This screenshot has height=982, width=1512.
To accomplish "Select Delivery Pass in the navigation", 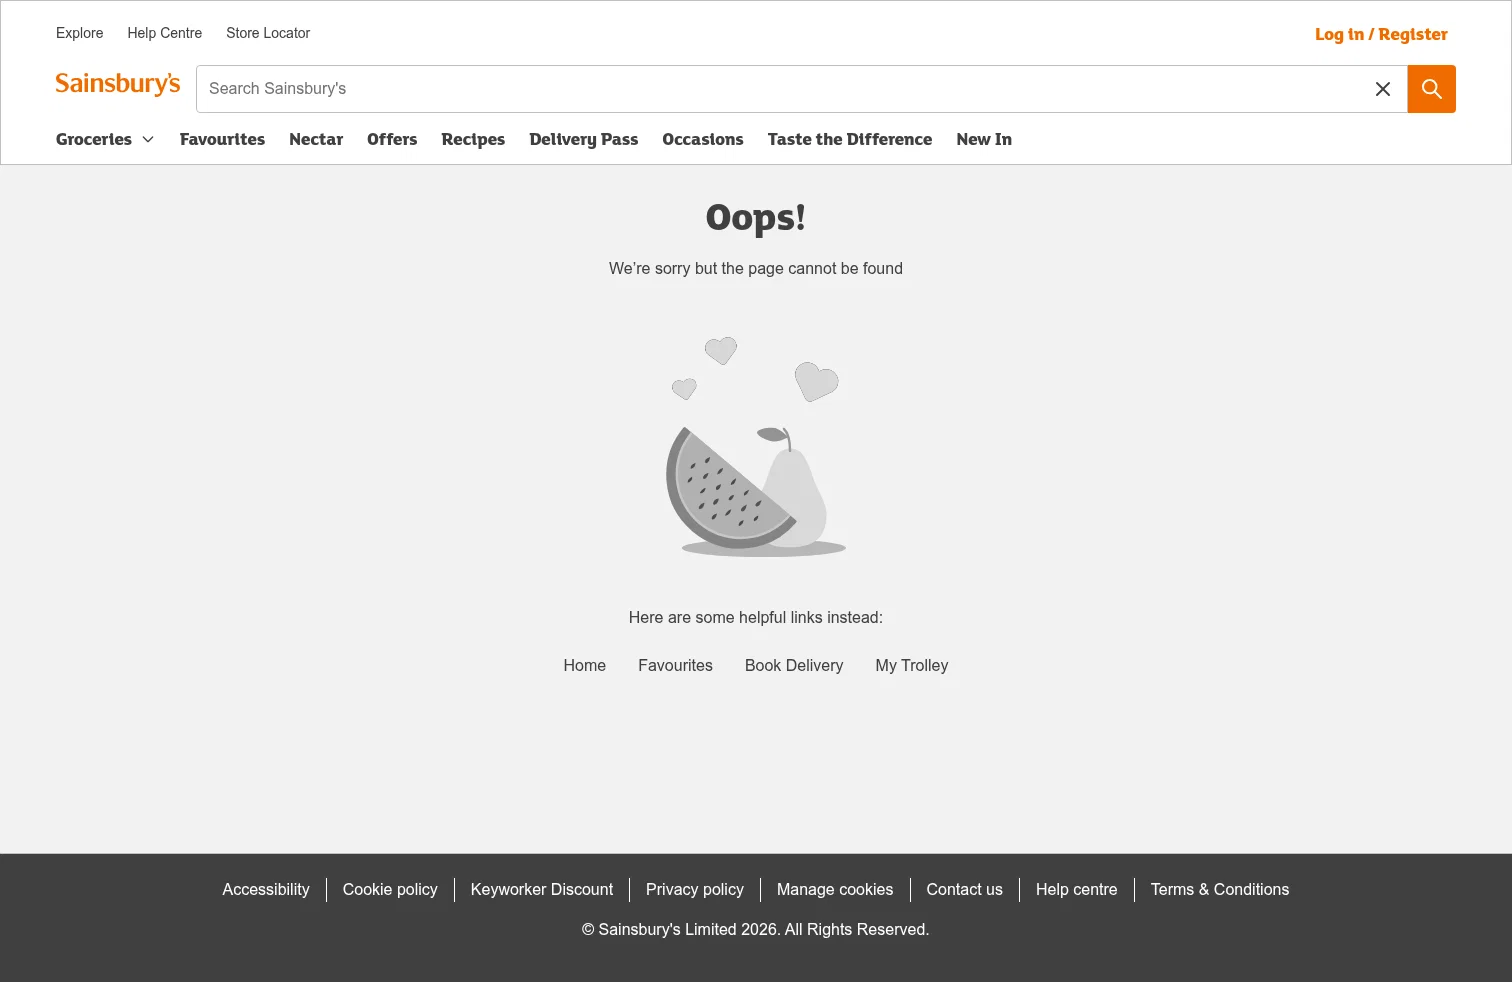I will tap(584, 139).
